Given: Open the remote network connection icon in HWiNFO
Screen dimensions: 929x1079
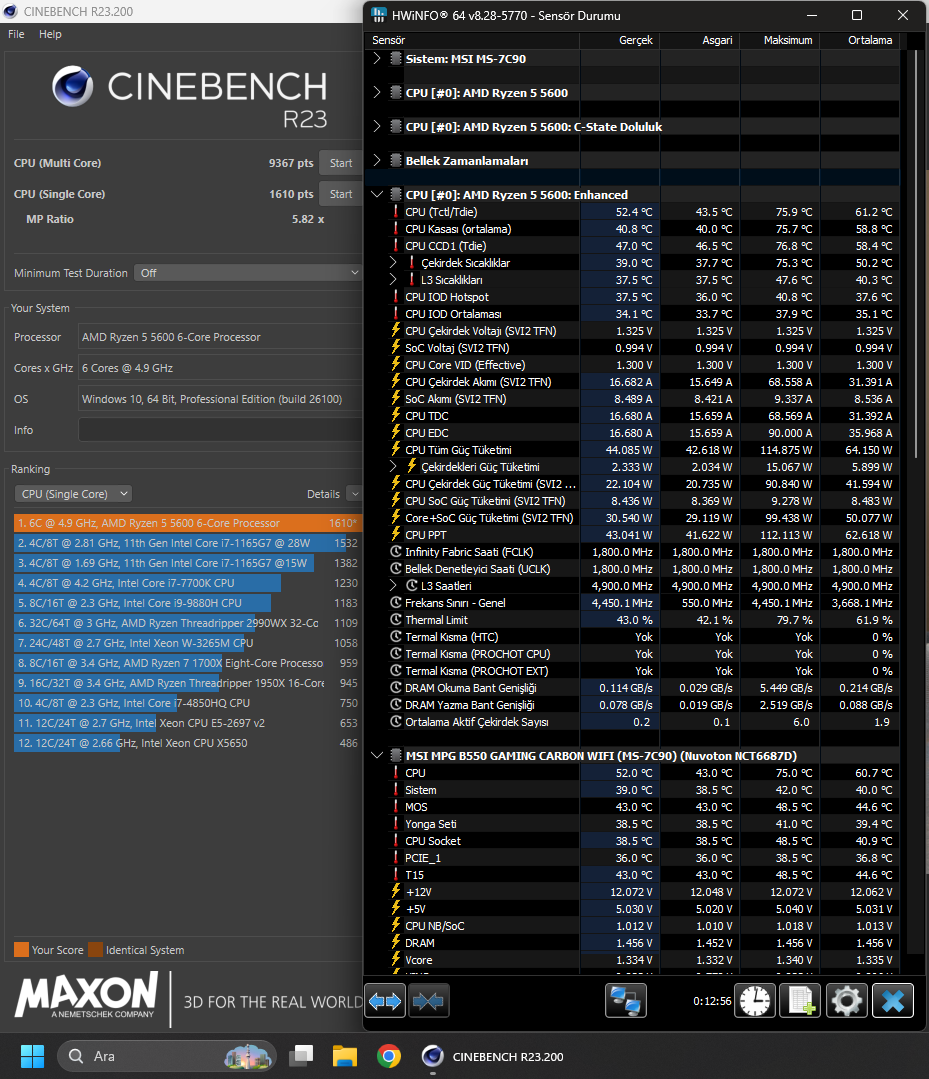Looking at the screenshot, I should pos(626,1001).
